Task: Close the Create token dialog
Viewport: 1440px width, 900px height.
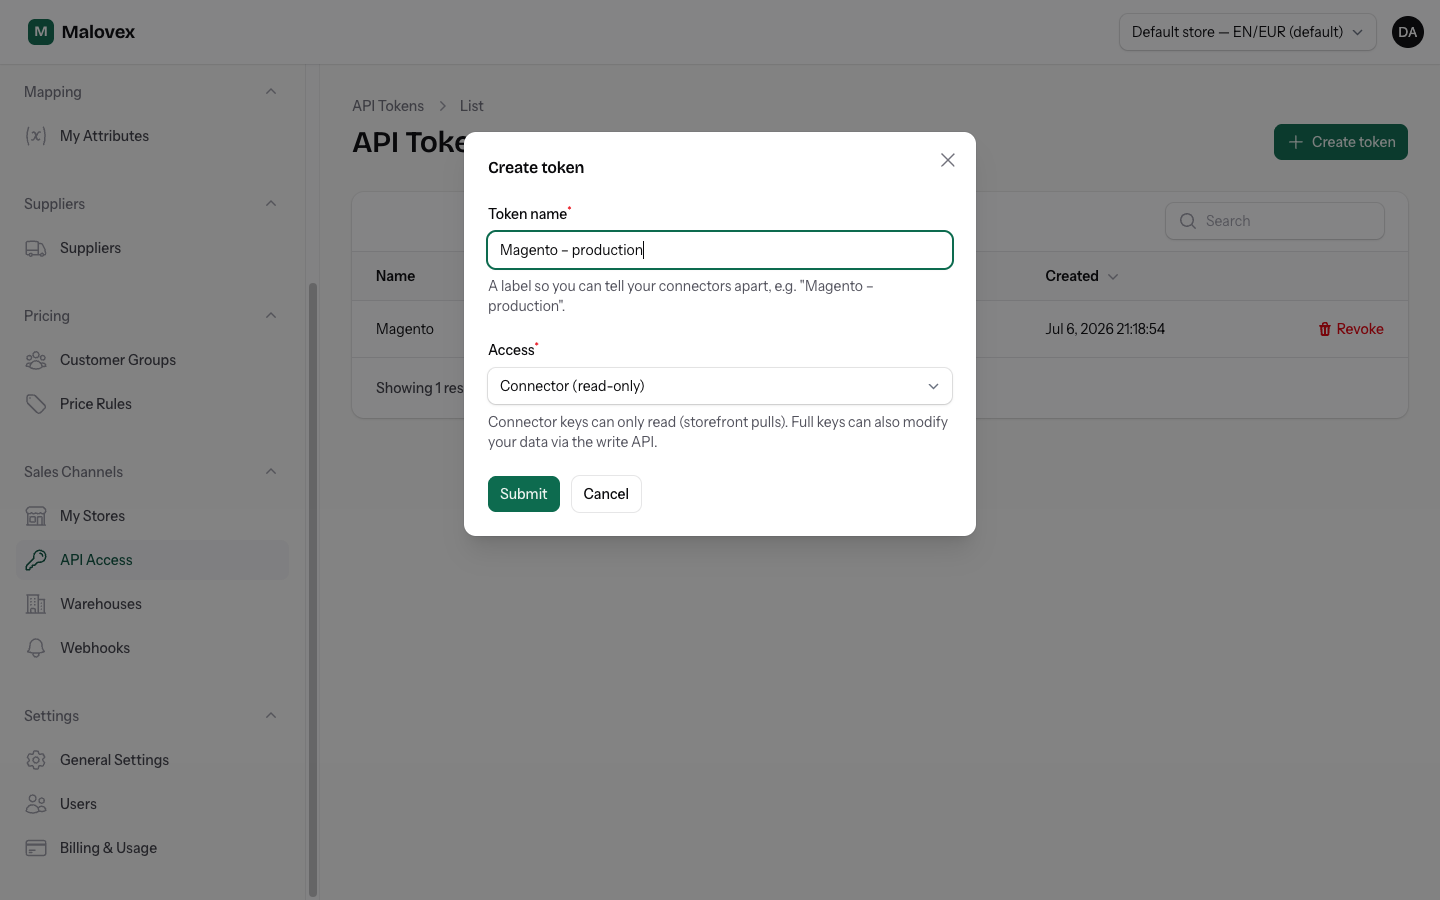Action: tap(948, 160)
